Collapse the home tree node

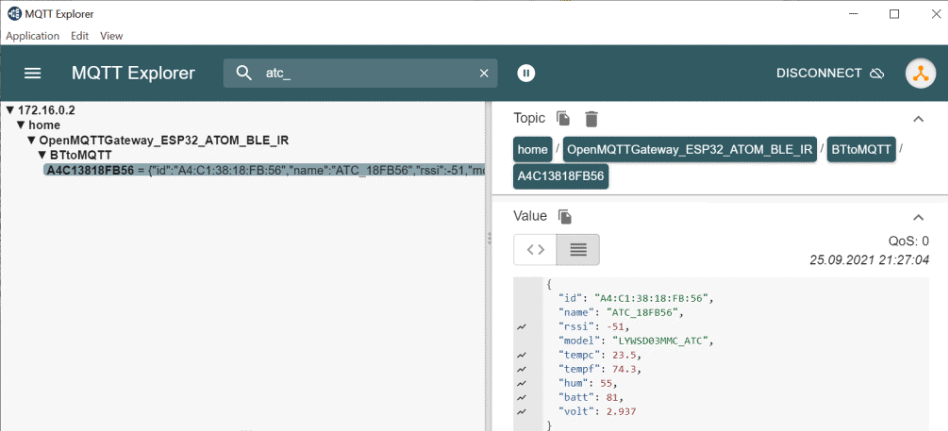pyautogui.click(x=22, y=125)
